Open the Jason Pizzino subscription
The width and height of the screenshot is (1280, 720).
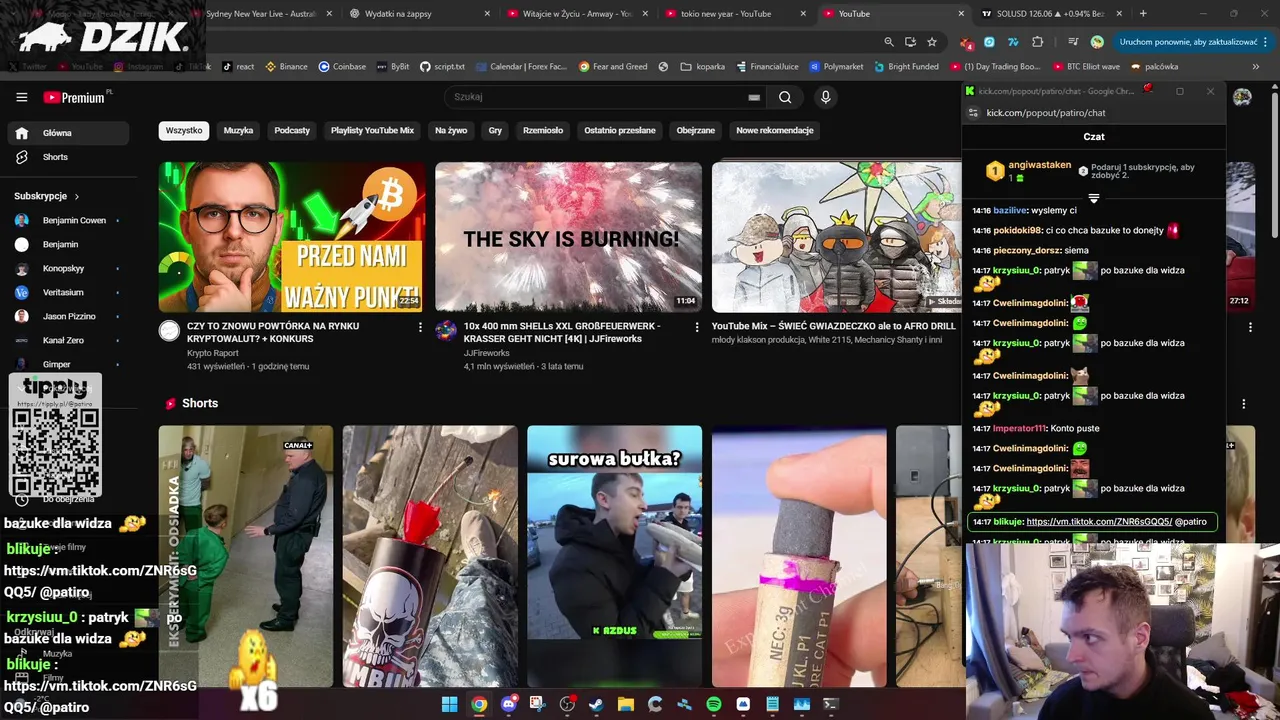[x=68, y=316]
